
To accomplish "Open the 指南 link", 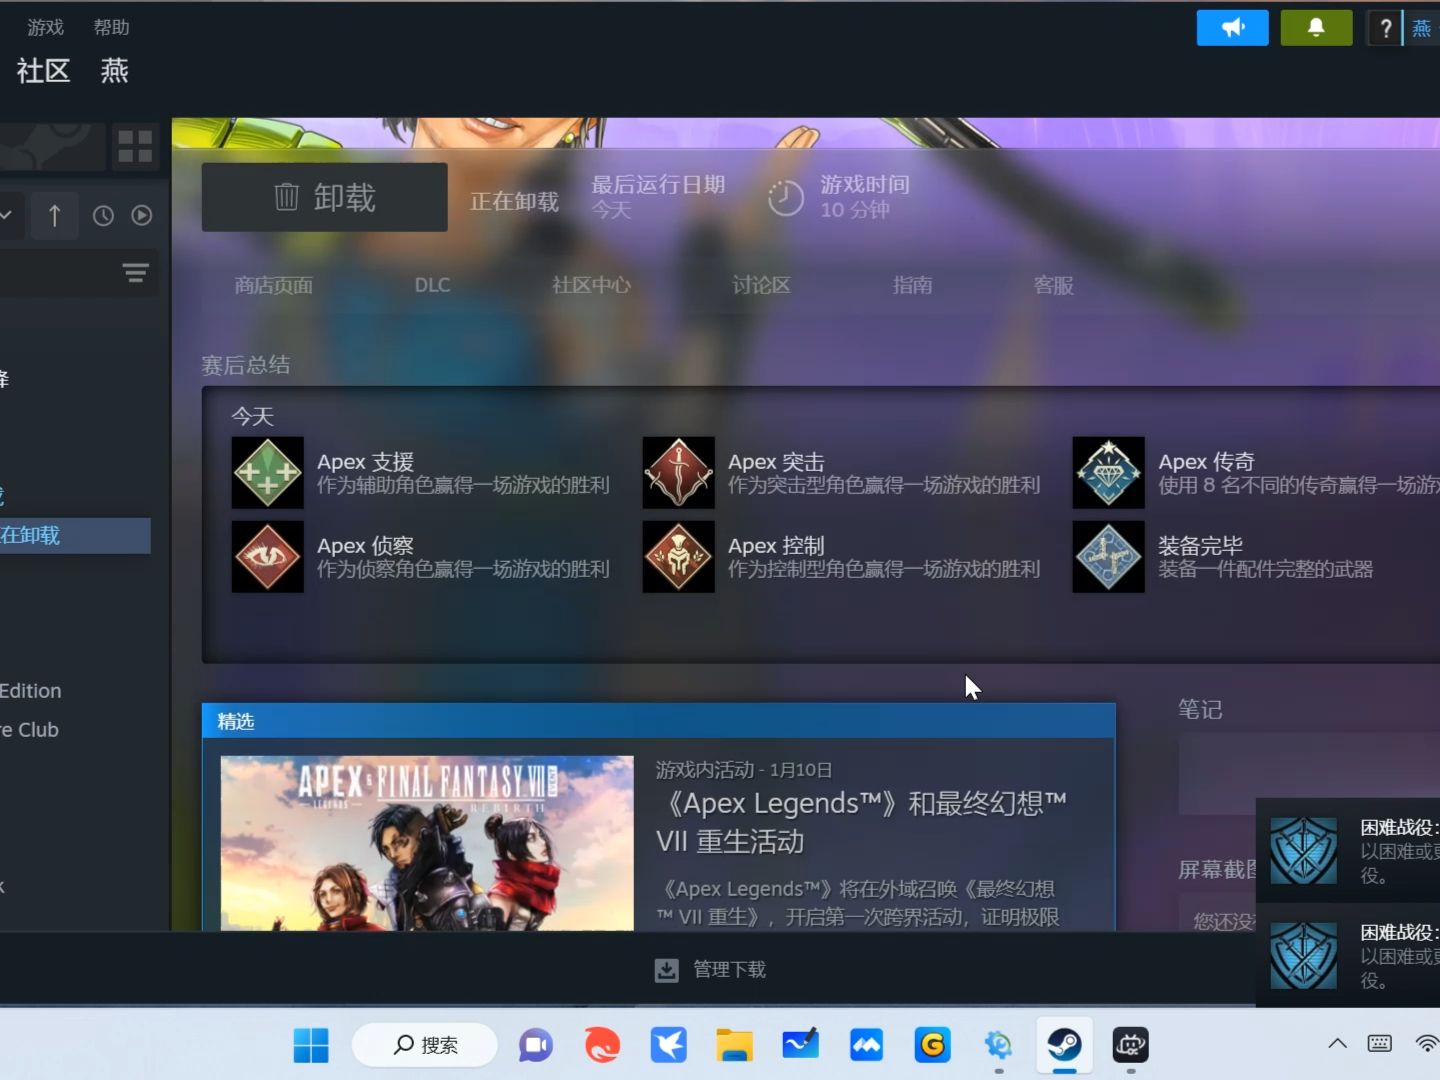I will click(913, 286).
